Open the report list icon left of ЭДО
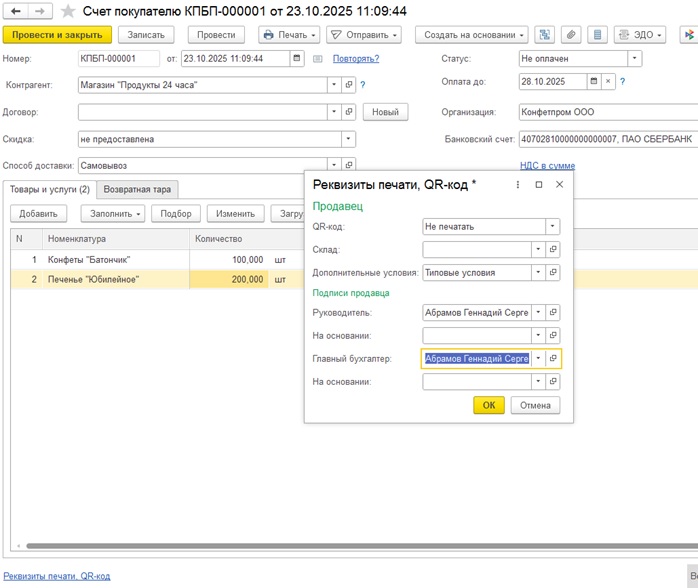Viewport: 698px width, 588px height. (x=597, y=35)
